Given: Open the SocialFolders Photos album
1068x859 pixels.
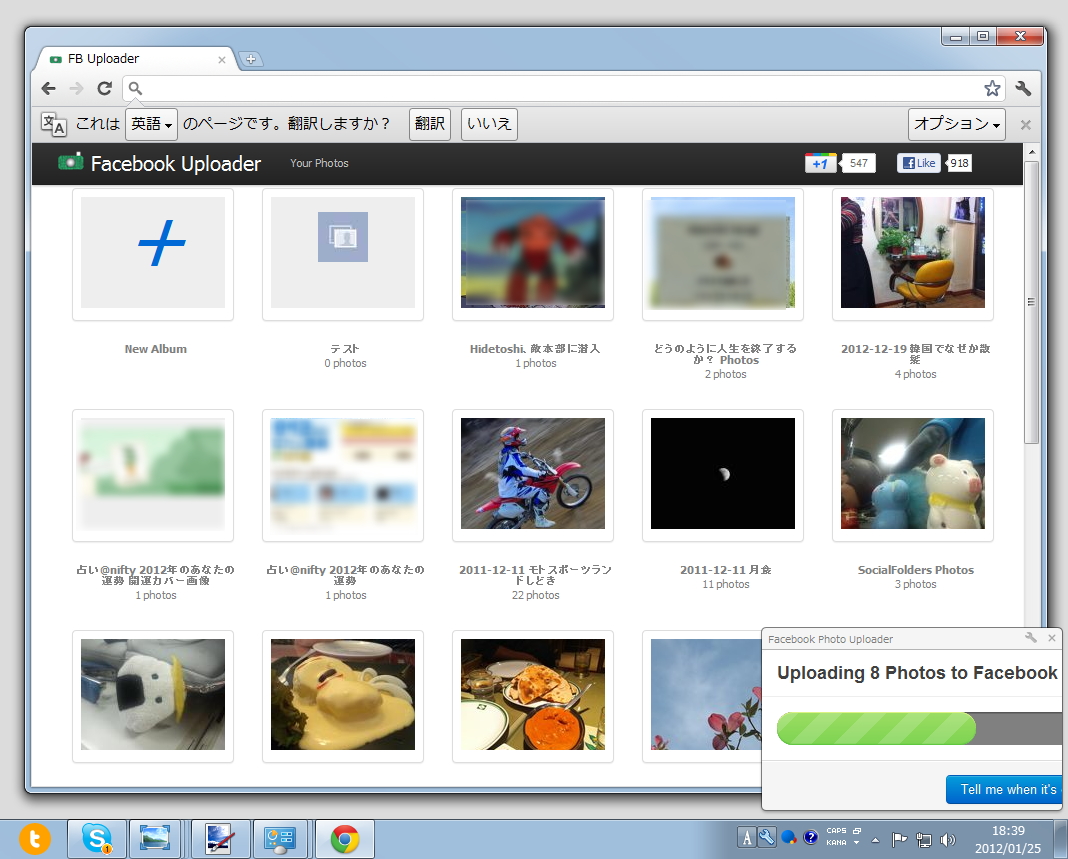Looking at the screenshot, I should 913,473.
